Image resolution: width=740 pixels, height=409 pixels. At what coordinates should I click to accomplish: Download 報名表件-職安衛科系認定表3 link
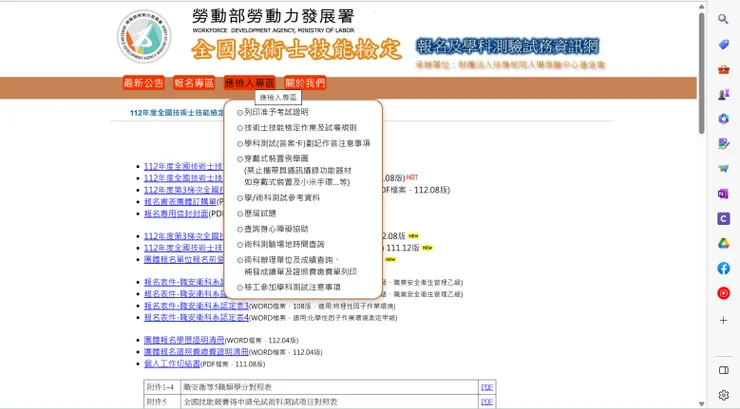click(x=196, y=306)
